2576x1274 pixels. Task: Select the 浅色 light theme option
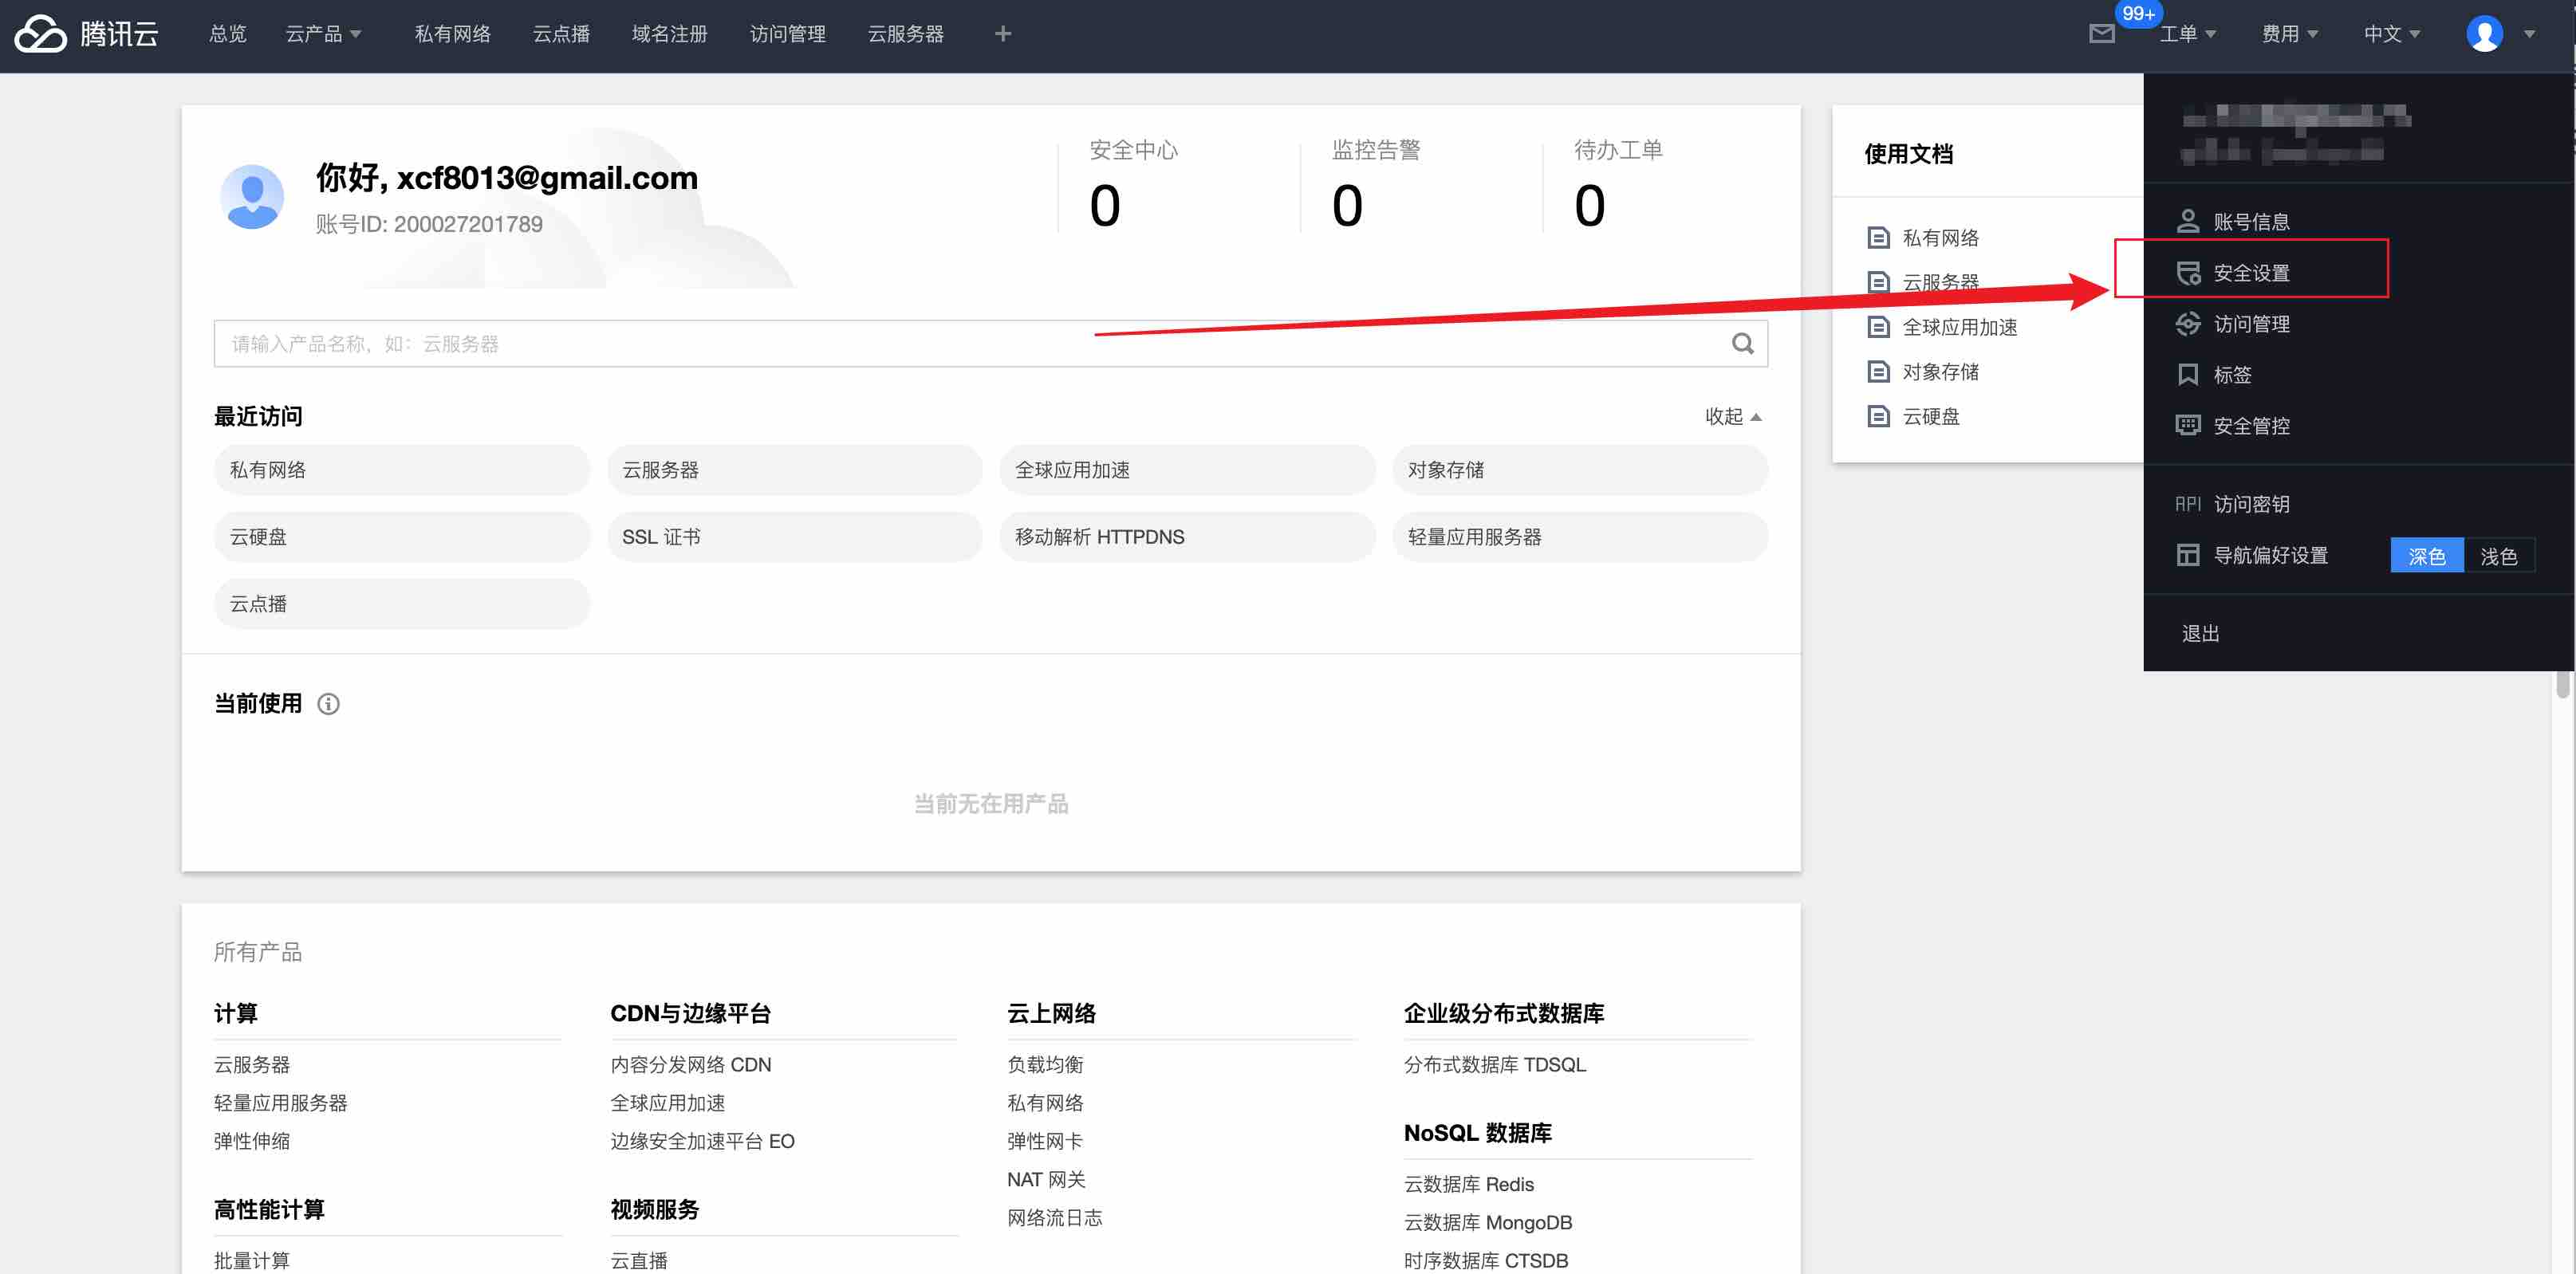tap(2498, 556)
